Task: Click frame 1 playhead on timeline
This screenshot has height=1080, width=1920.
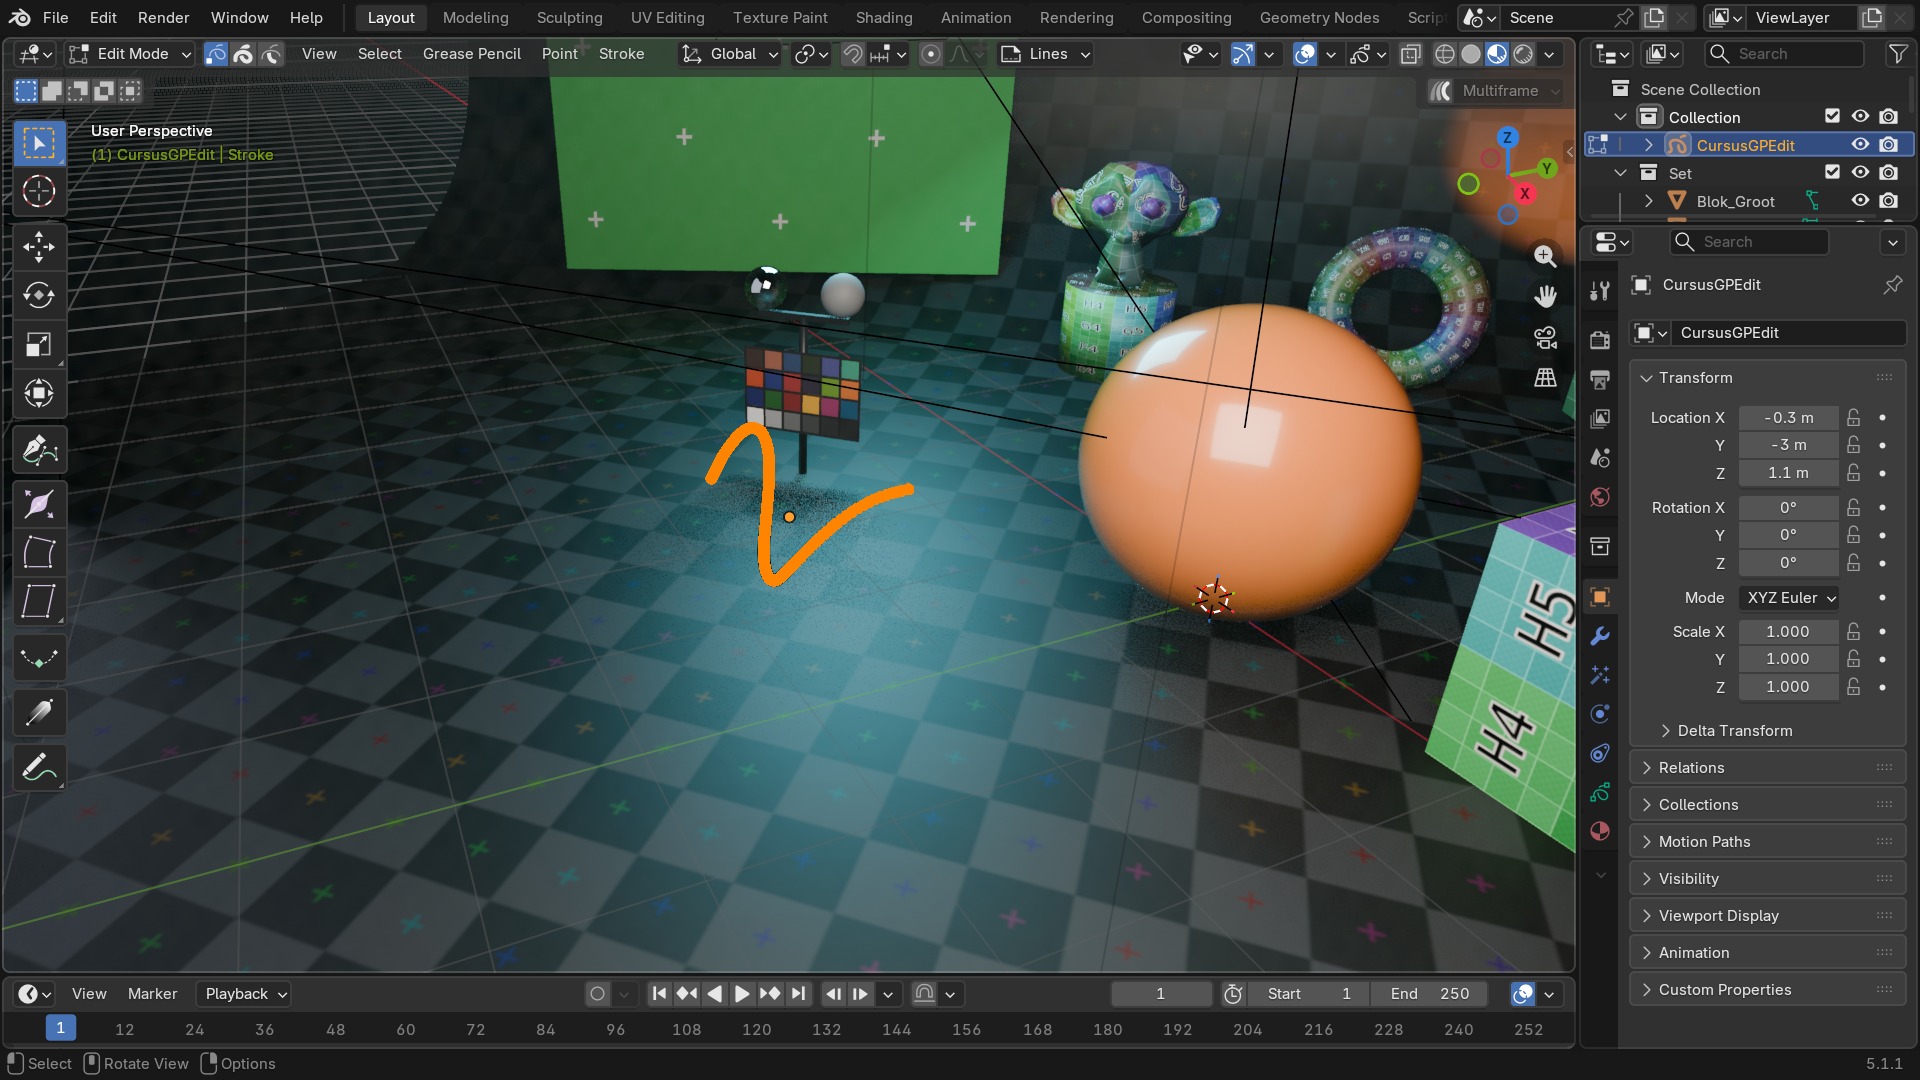Action: 60,1028
